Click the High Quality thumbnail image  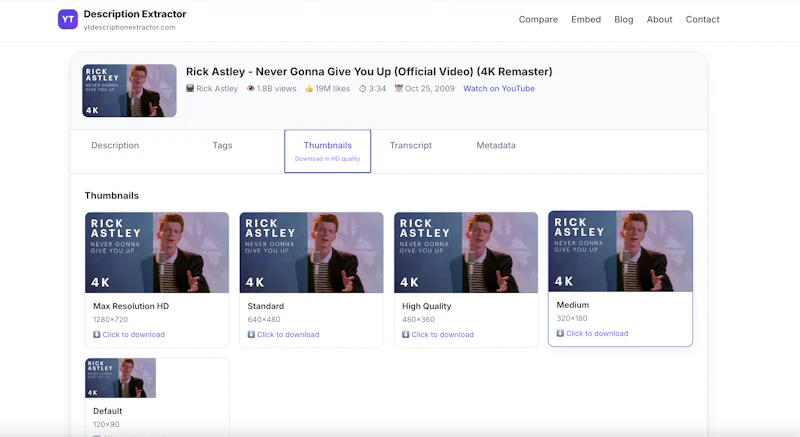tap(466, 252)
